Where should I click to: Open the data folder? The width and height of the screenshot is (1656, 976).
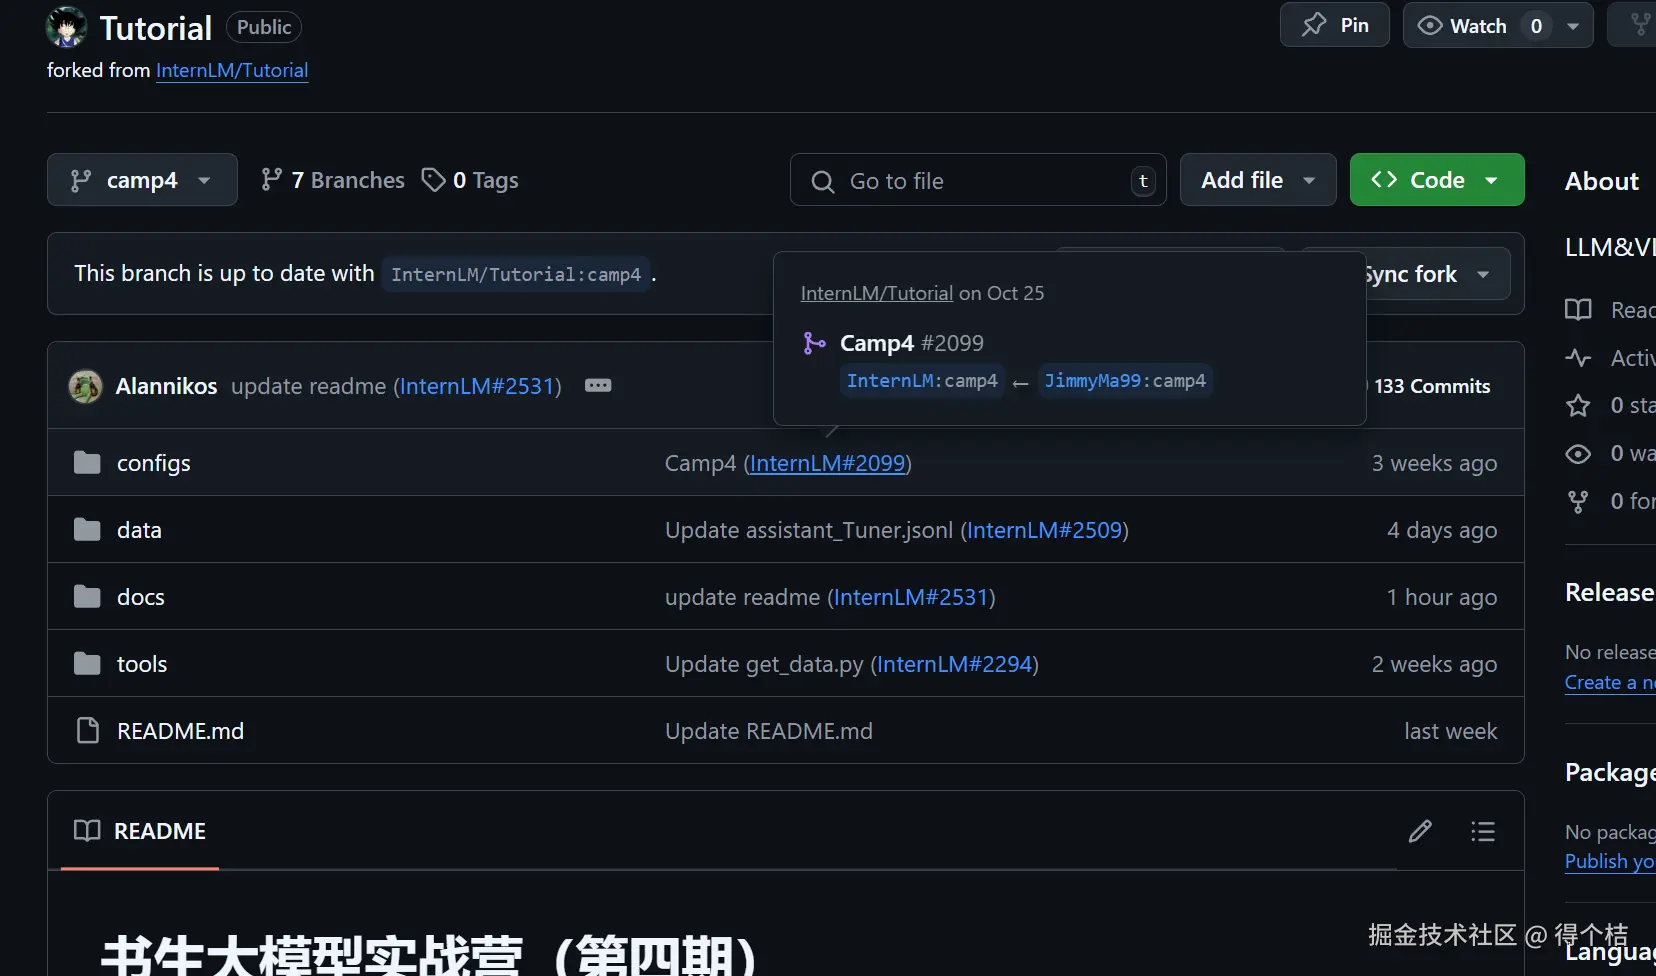pyautogui.click(x=139, y=530)
